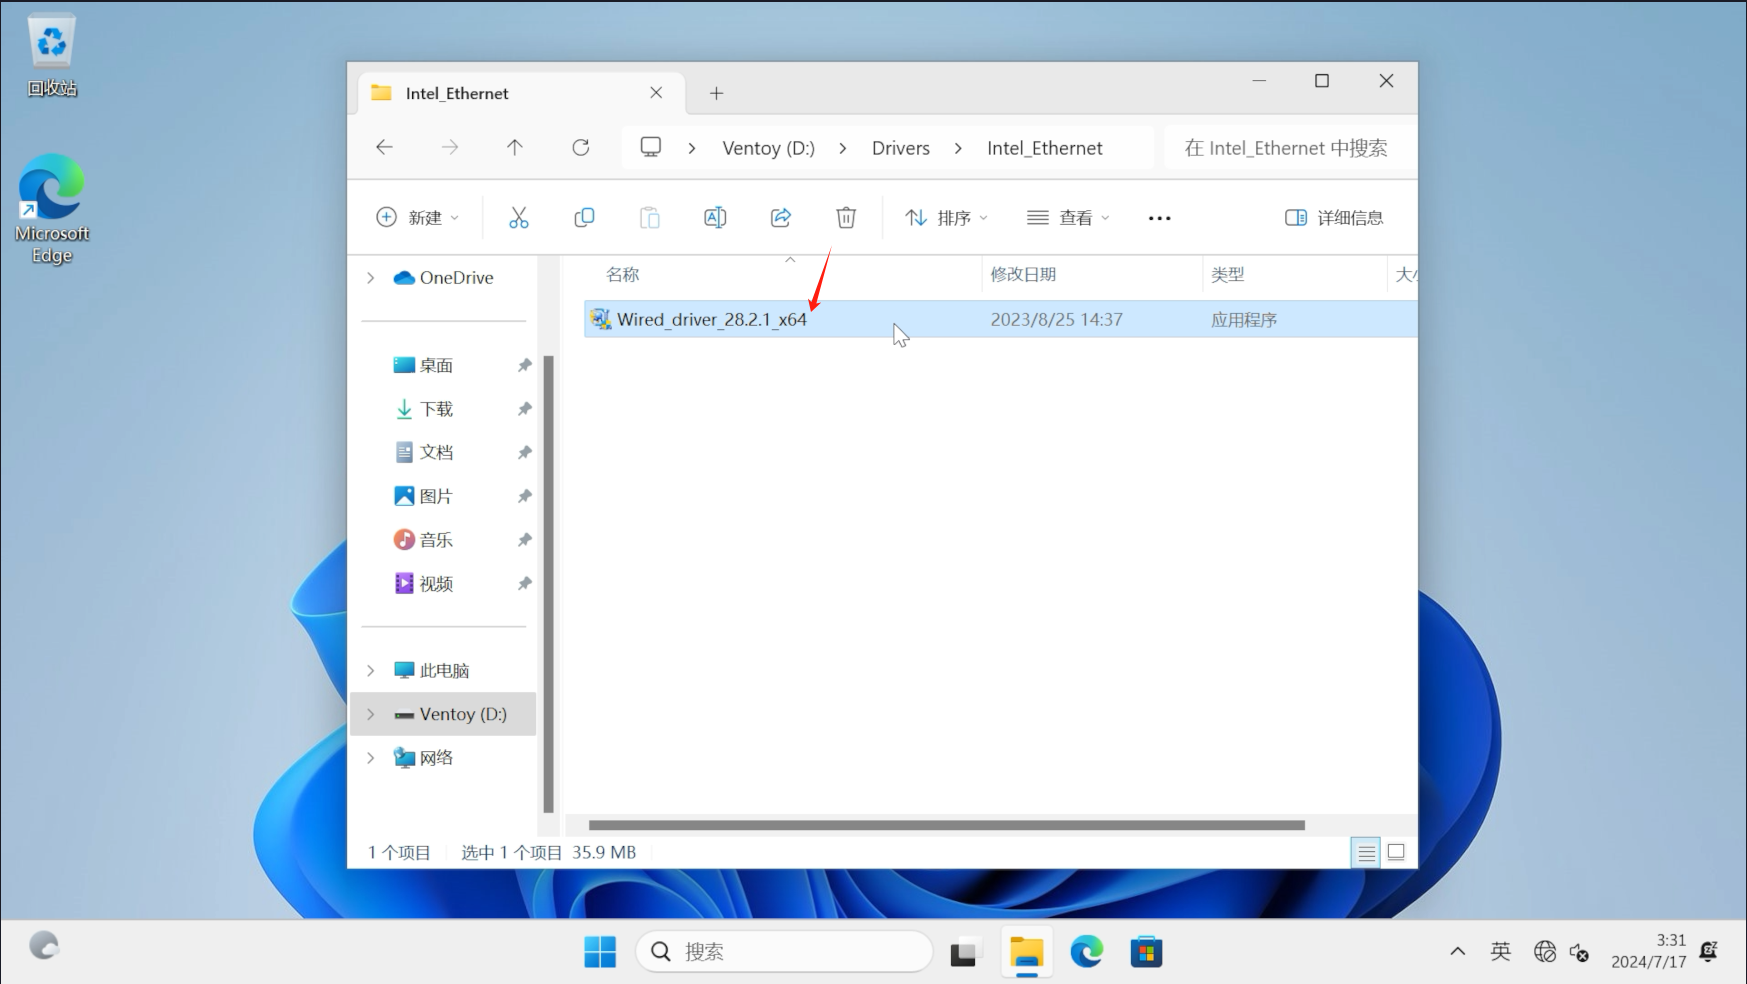Close the Intel_Ethernet tab
1747x984 pixels.
pyautogui.click(x=656, y=93)
